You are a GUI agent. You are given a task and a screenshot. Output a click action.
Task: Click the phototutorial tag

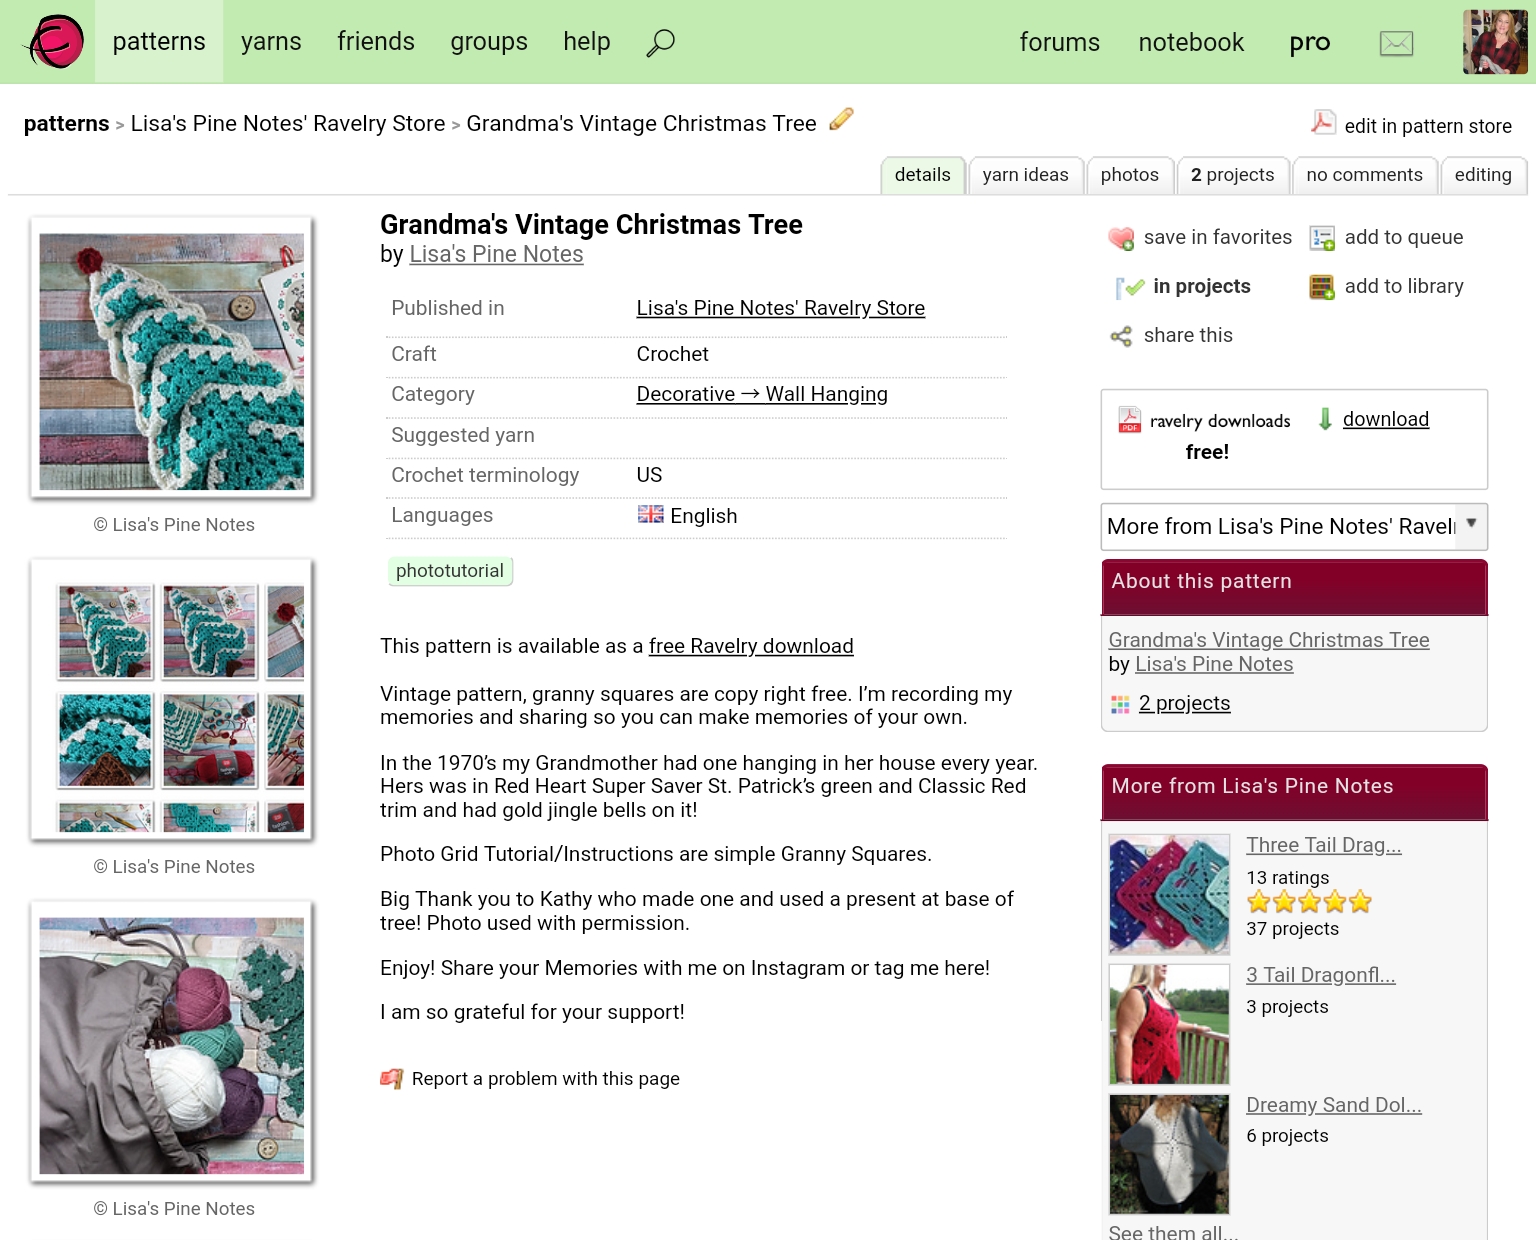tap(450, 571)
